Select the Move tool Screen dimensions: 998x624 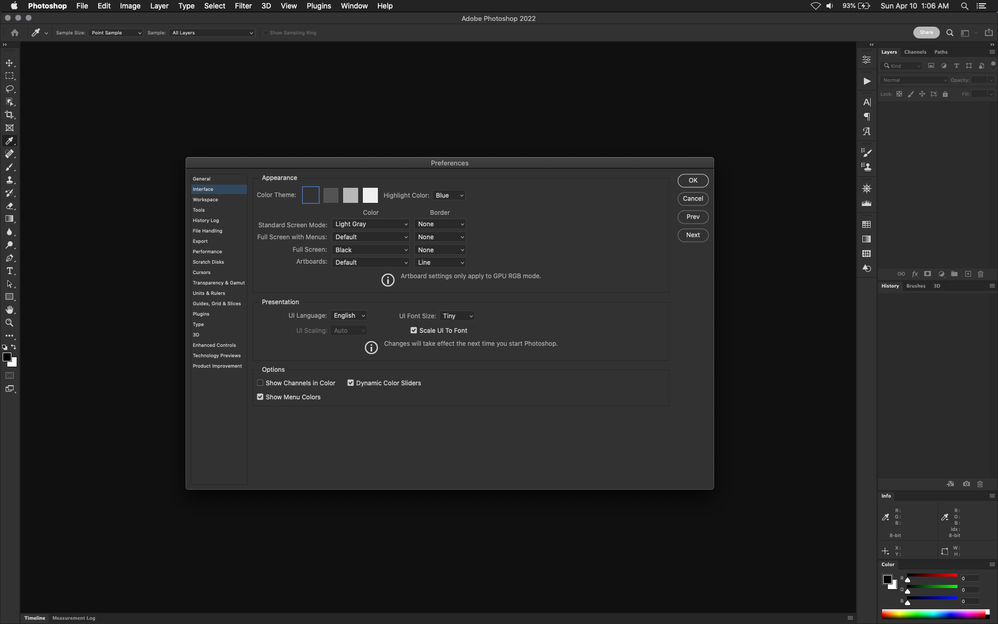click(10, 63)
